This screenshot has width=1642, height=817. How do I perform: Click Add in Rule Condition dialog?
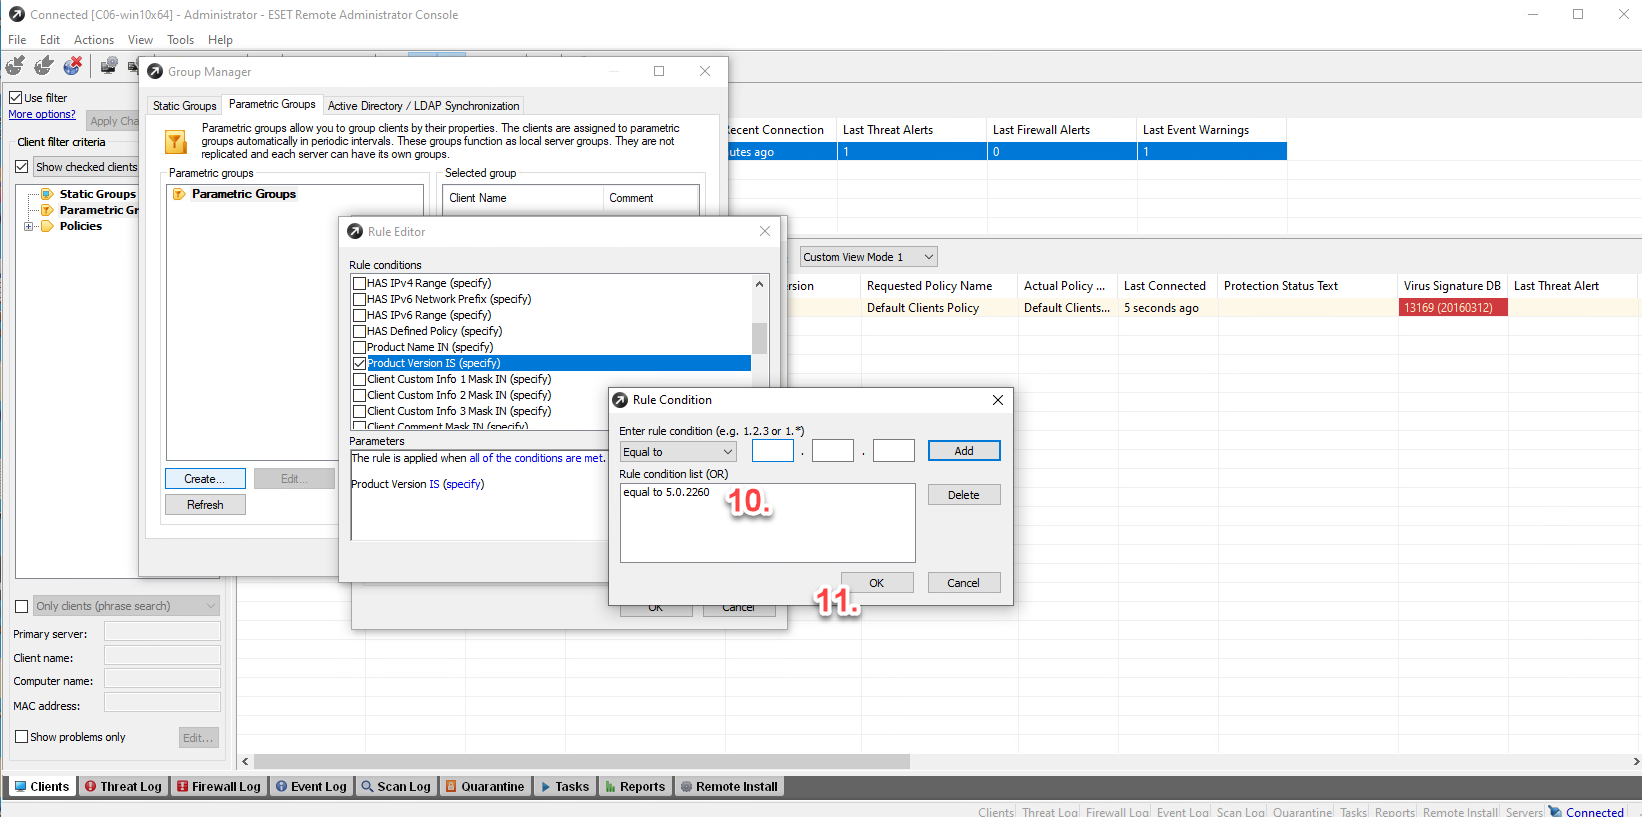(964, 451)
